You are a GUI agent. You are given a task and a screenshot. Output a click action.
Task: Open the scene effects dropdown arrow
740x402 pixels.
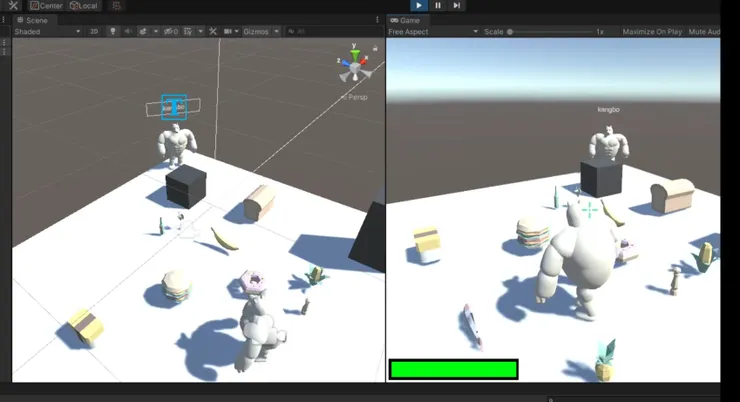(155, 32)
